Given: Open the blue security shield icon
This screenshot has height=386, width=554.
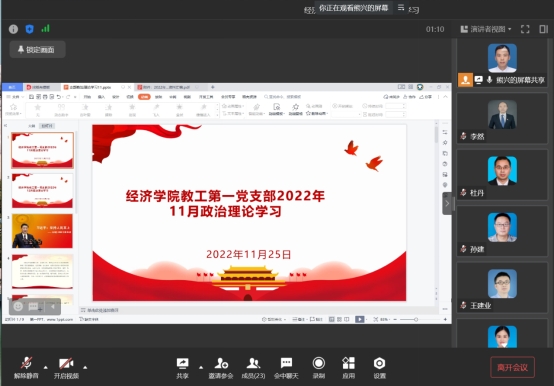Looking at the screenshot, I should (x=30, y=29).
